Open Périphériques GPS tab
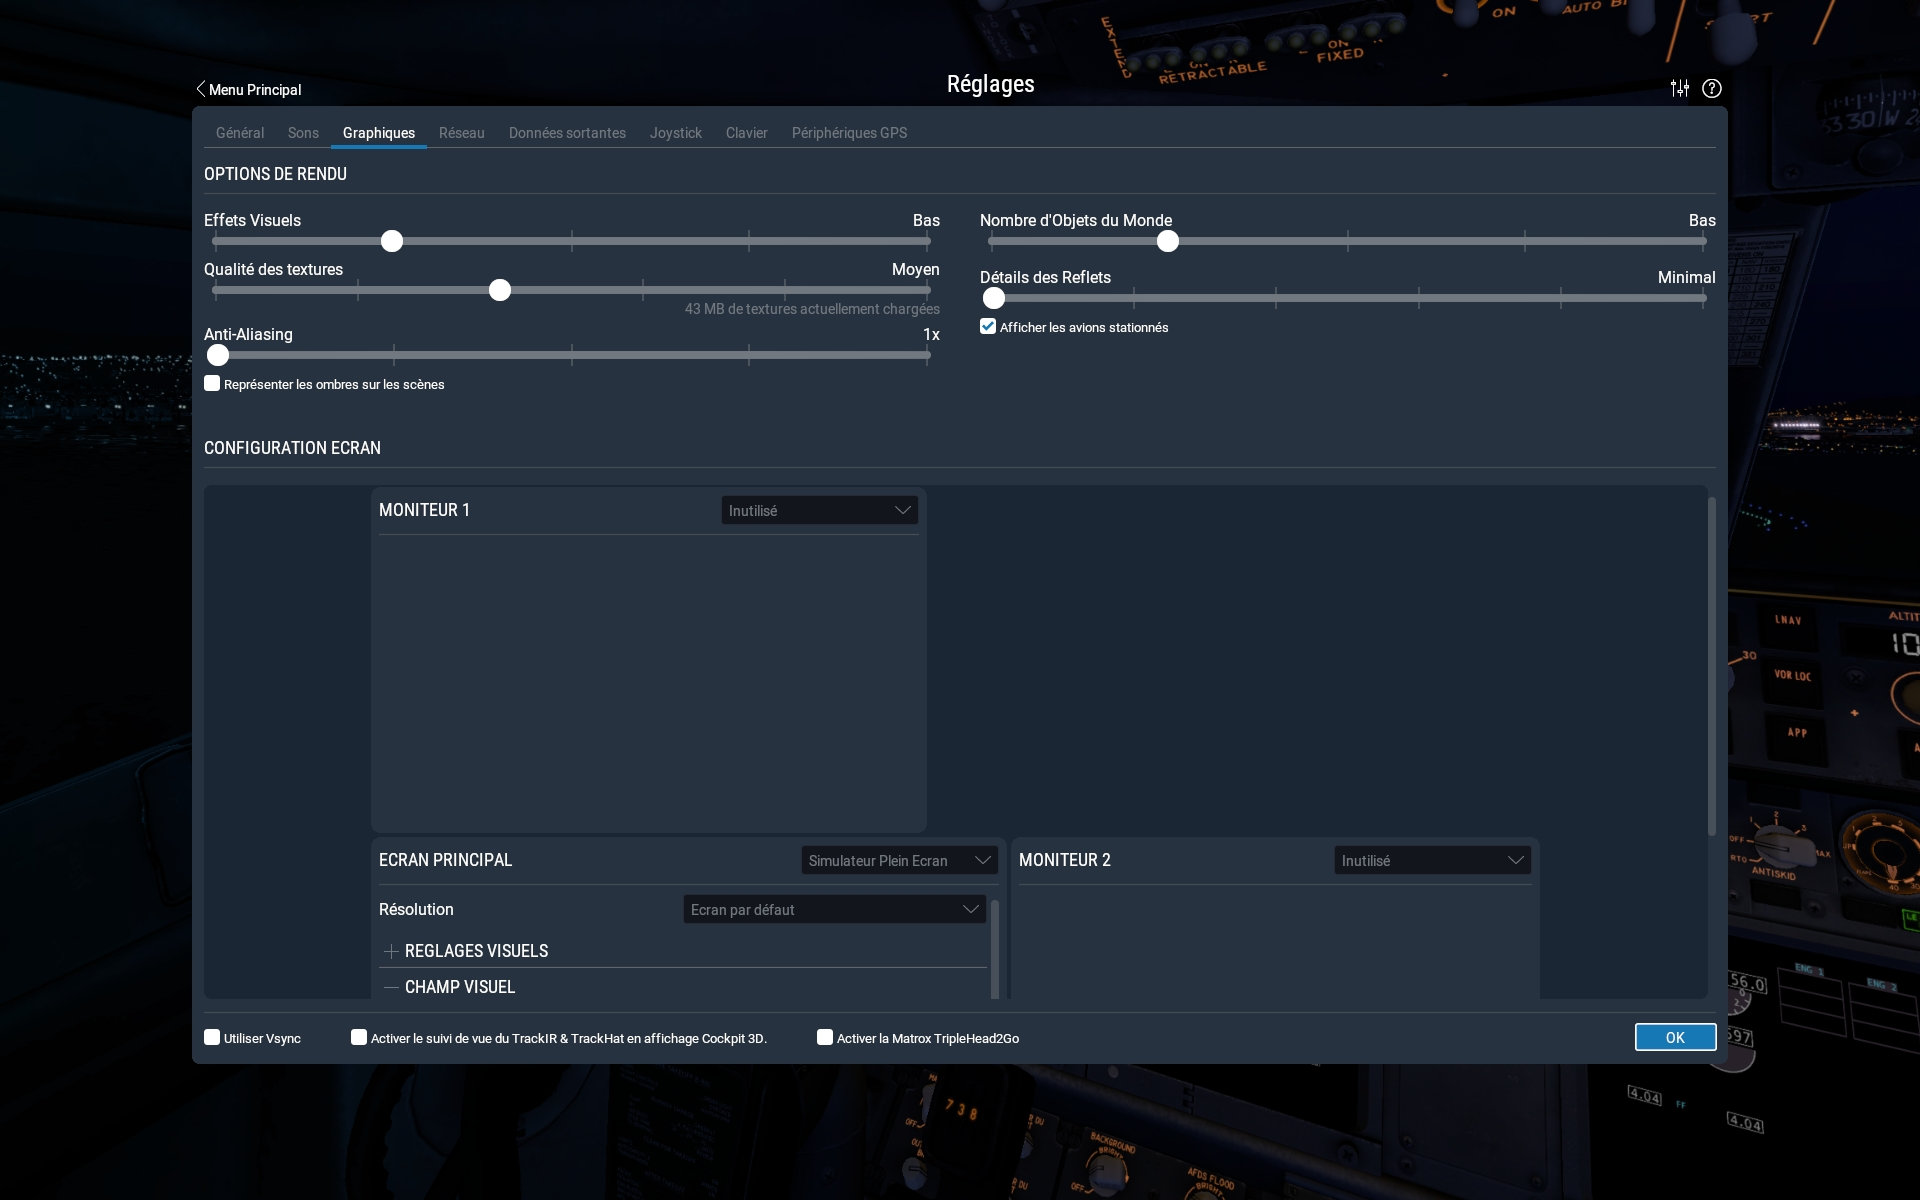This screenshot has width=1920, height=1200. coord(849,133)
